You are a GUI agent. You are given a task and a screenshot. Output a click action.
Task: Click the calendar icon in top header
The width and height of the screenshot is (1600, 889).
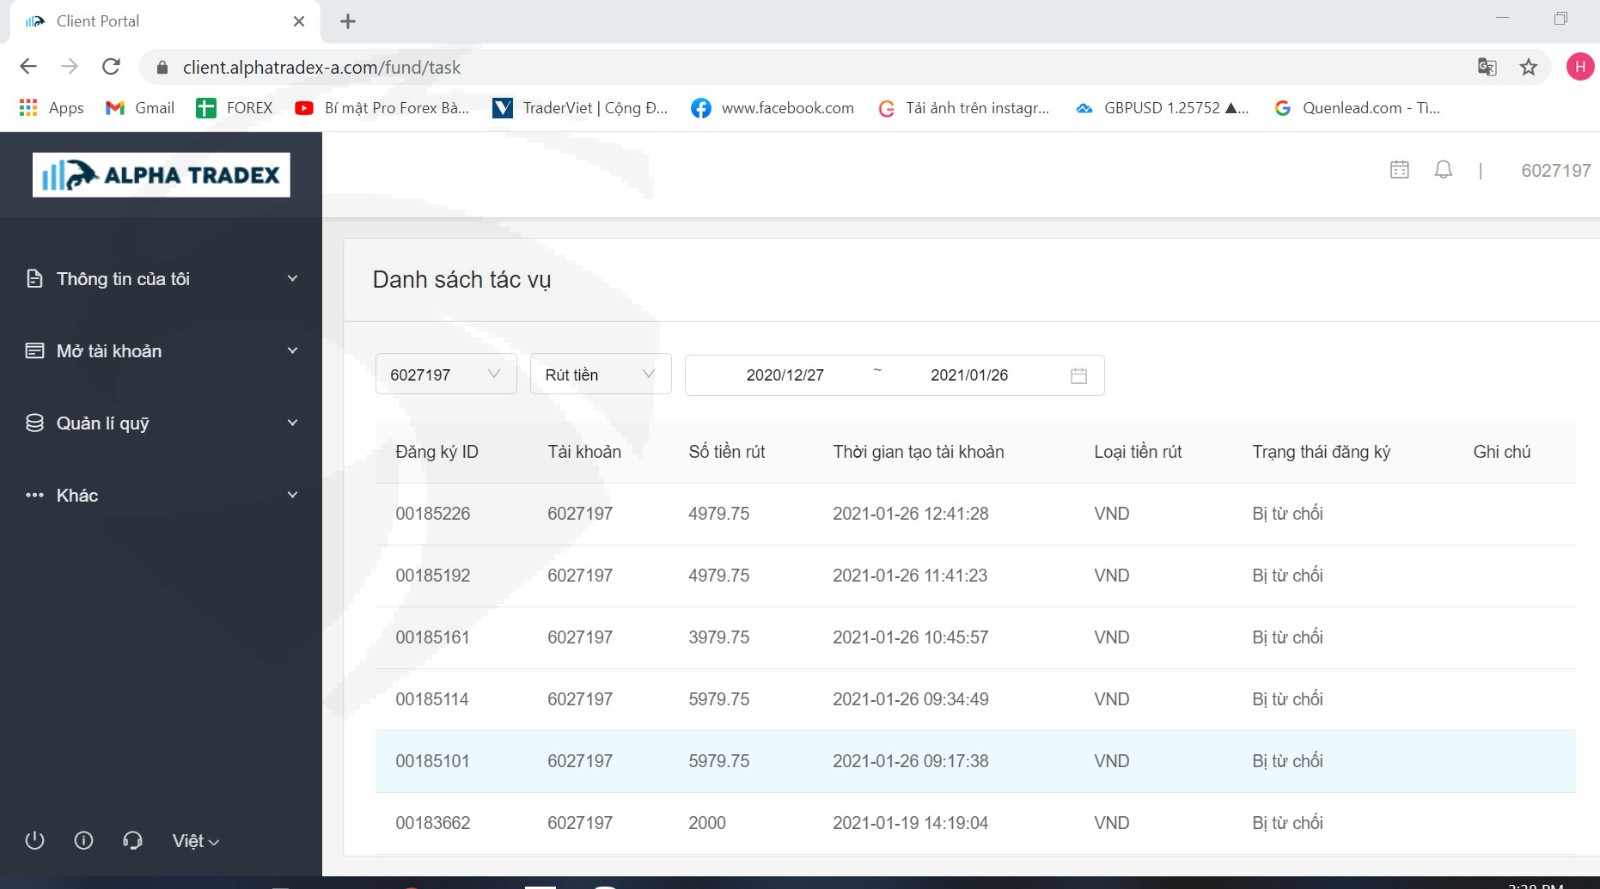click(1399, 170)
